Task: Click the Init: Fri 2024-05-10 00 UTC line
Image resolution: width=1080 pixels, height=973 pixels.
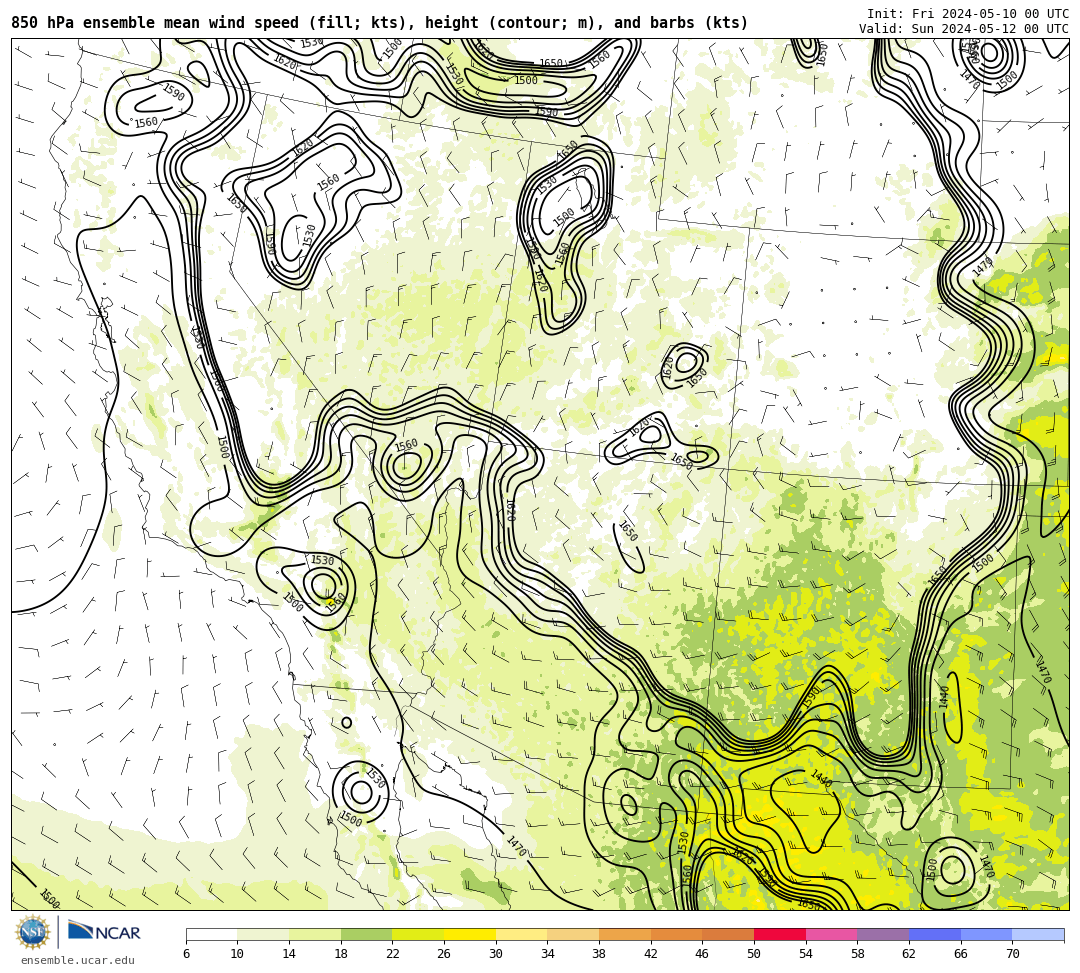Action: pyautogui.click(x=968, y=14)
